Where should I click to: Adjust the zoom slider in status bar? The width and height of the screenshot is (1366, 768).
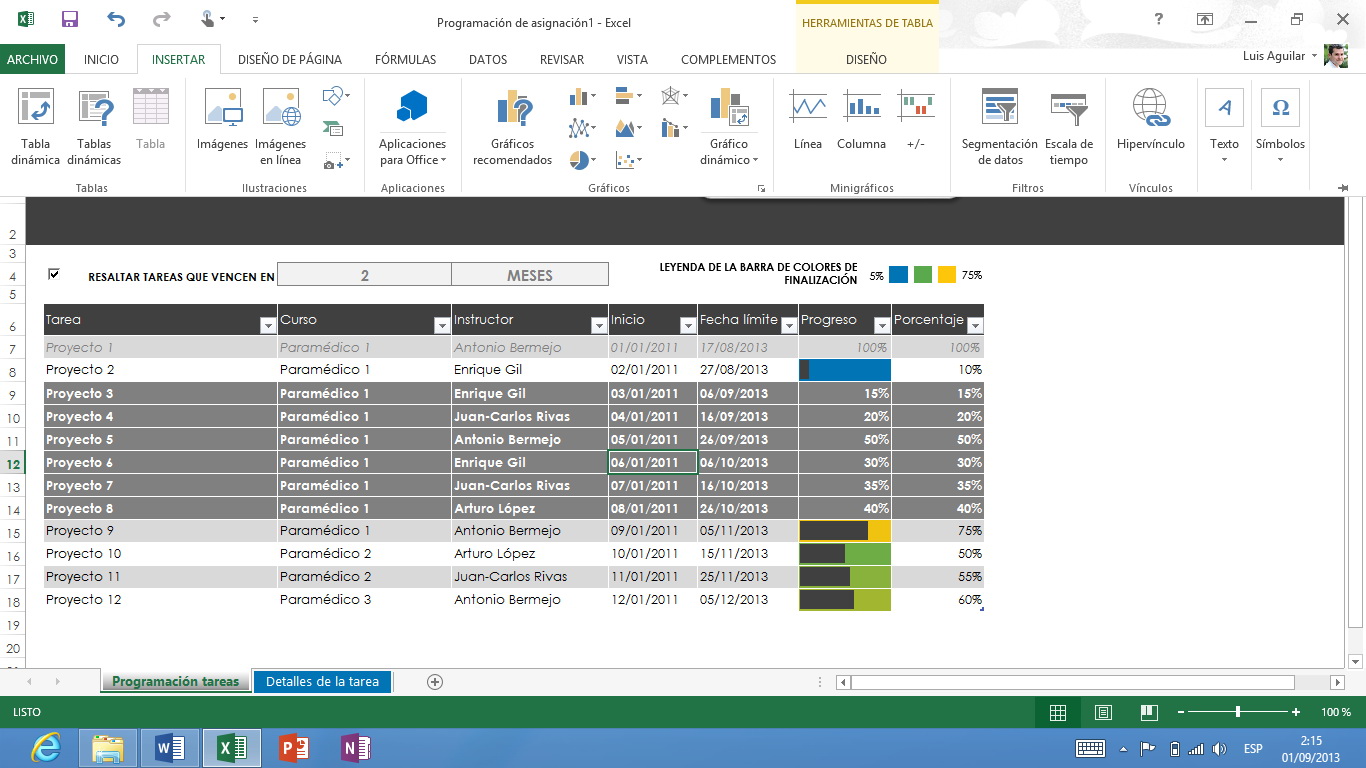point(1238,712)
